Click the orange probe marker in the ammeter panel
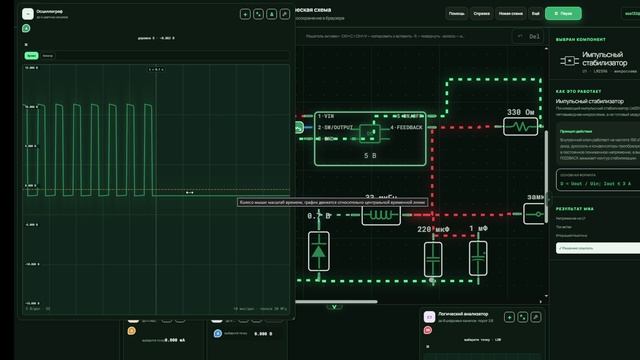 point(131,331)
